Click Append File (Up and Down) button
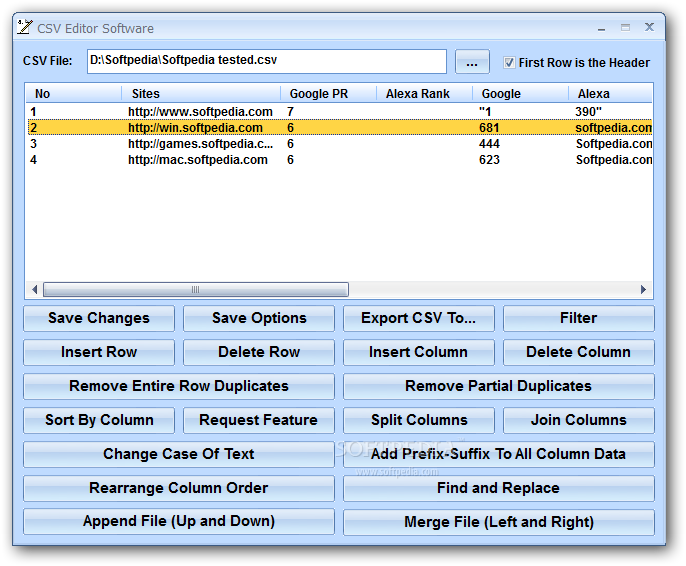 tap(179, 522)
